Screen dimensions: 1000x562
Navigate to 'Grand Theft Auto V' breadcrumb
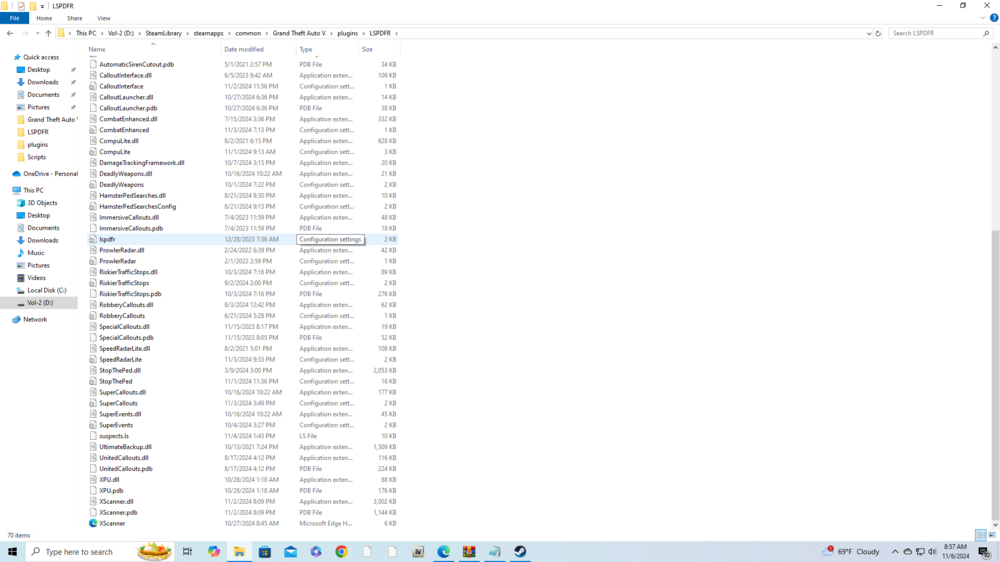pos(298,33)
